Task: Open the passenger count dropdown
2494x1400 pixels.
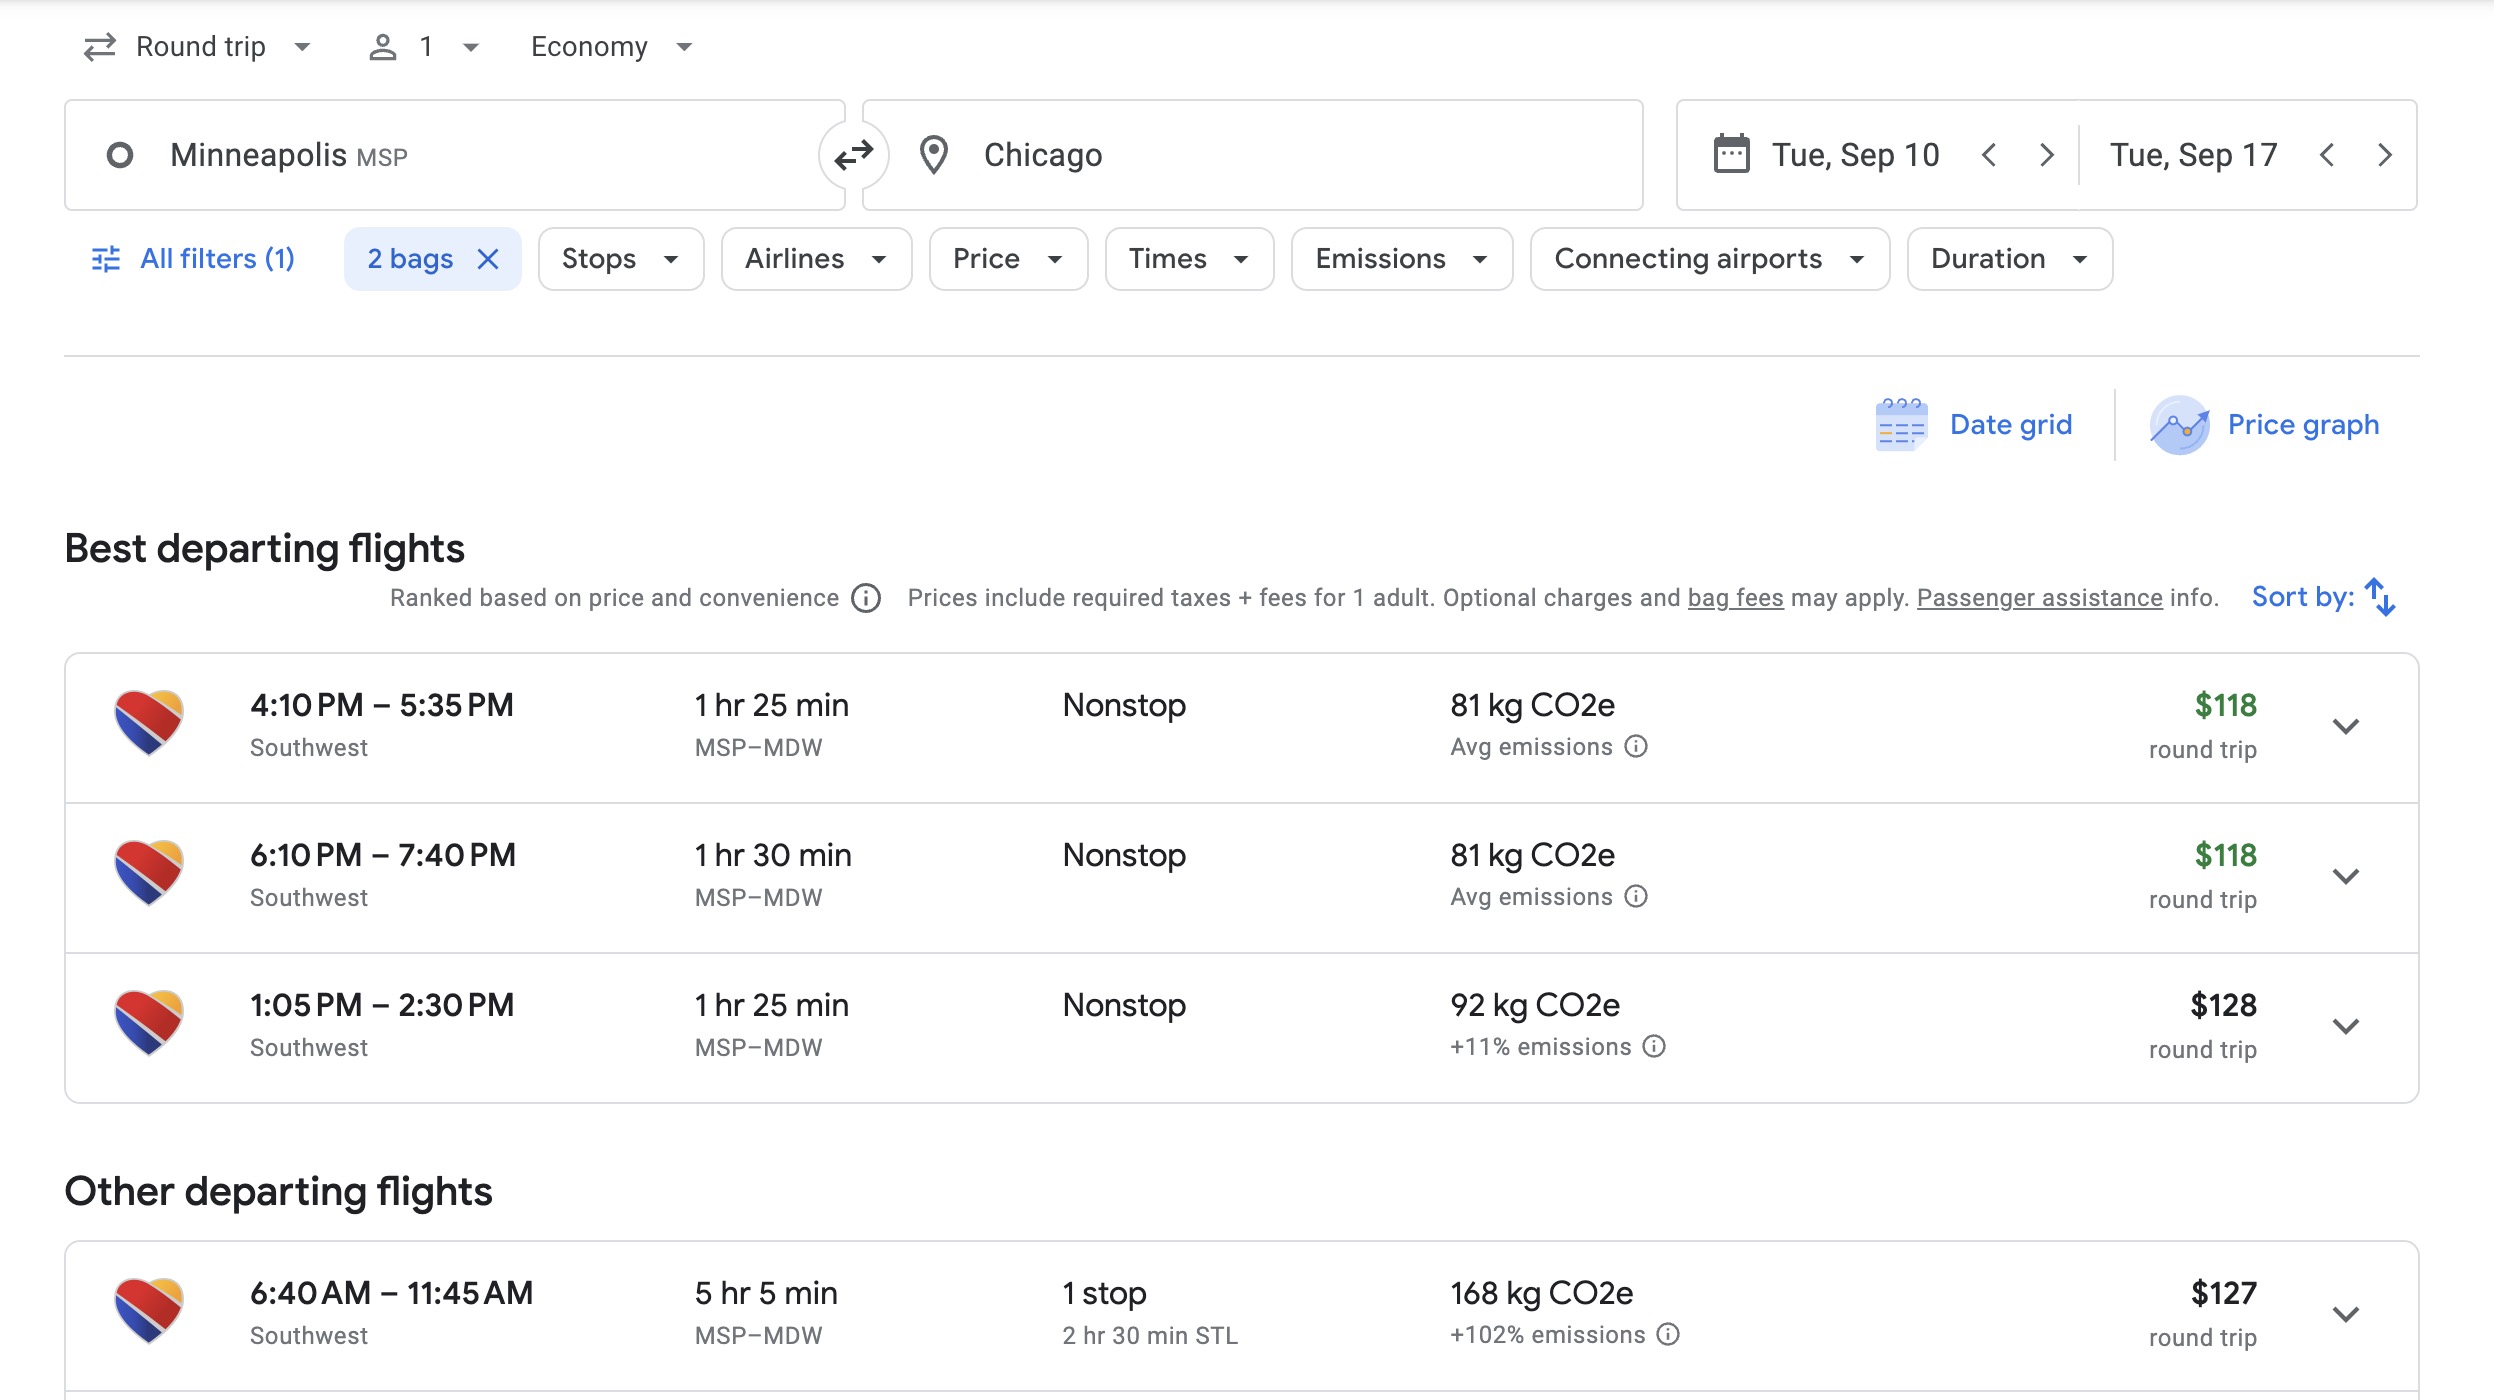Action: 424,47
